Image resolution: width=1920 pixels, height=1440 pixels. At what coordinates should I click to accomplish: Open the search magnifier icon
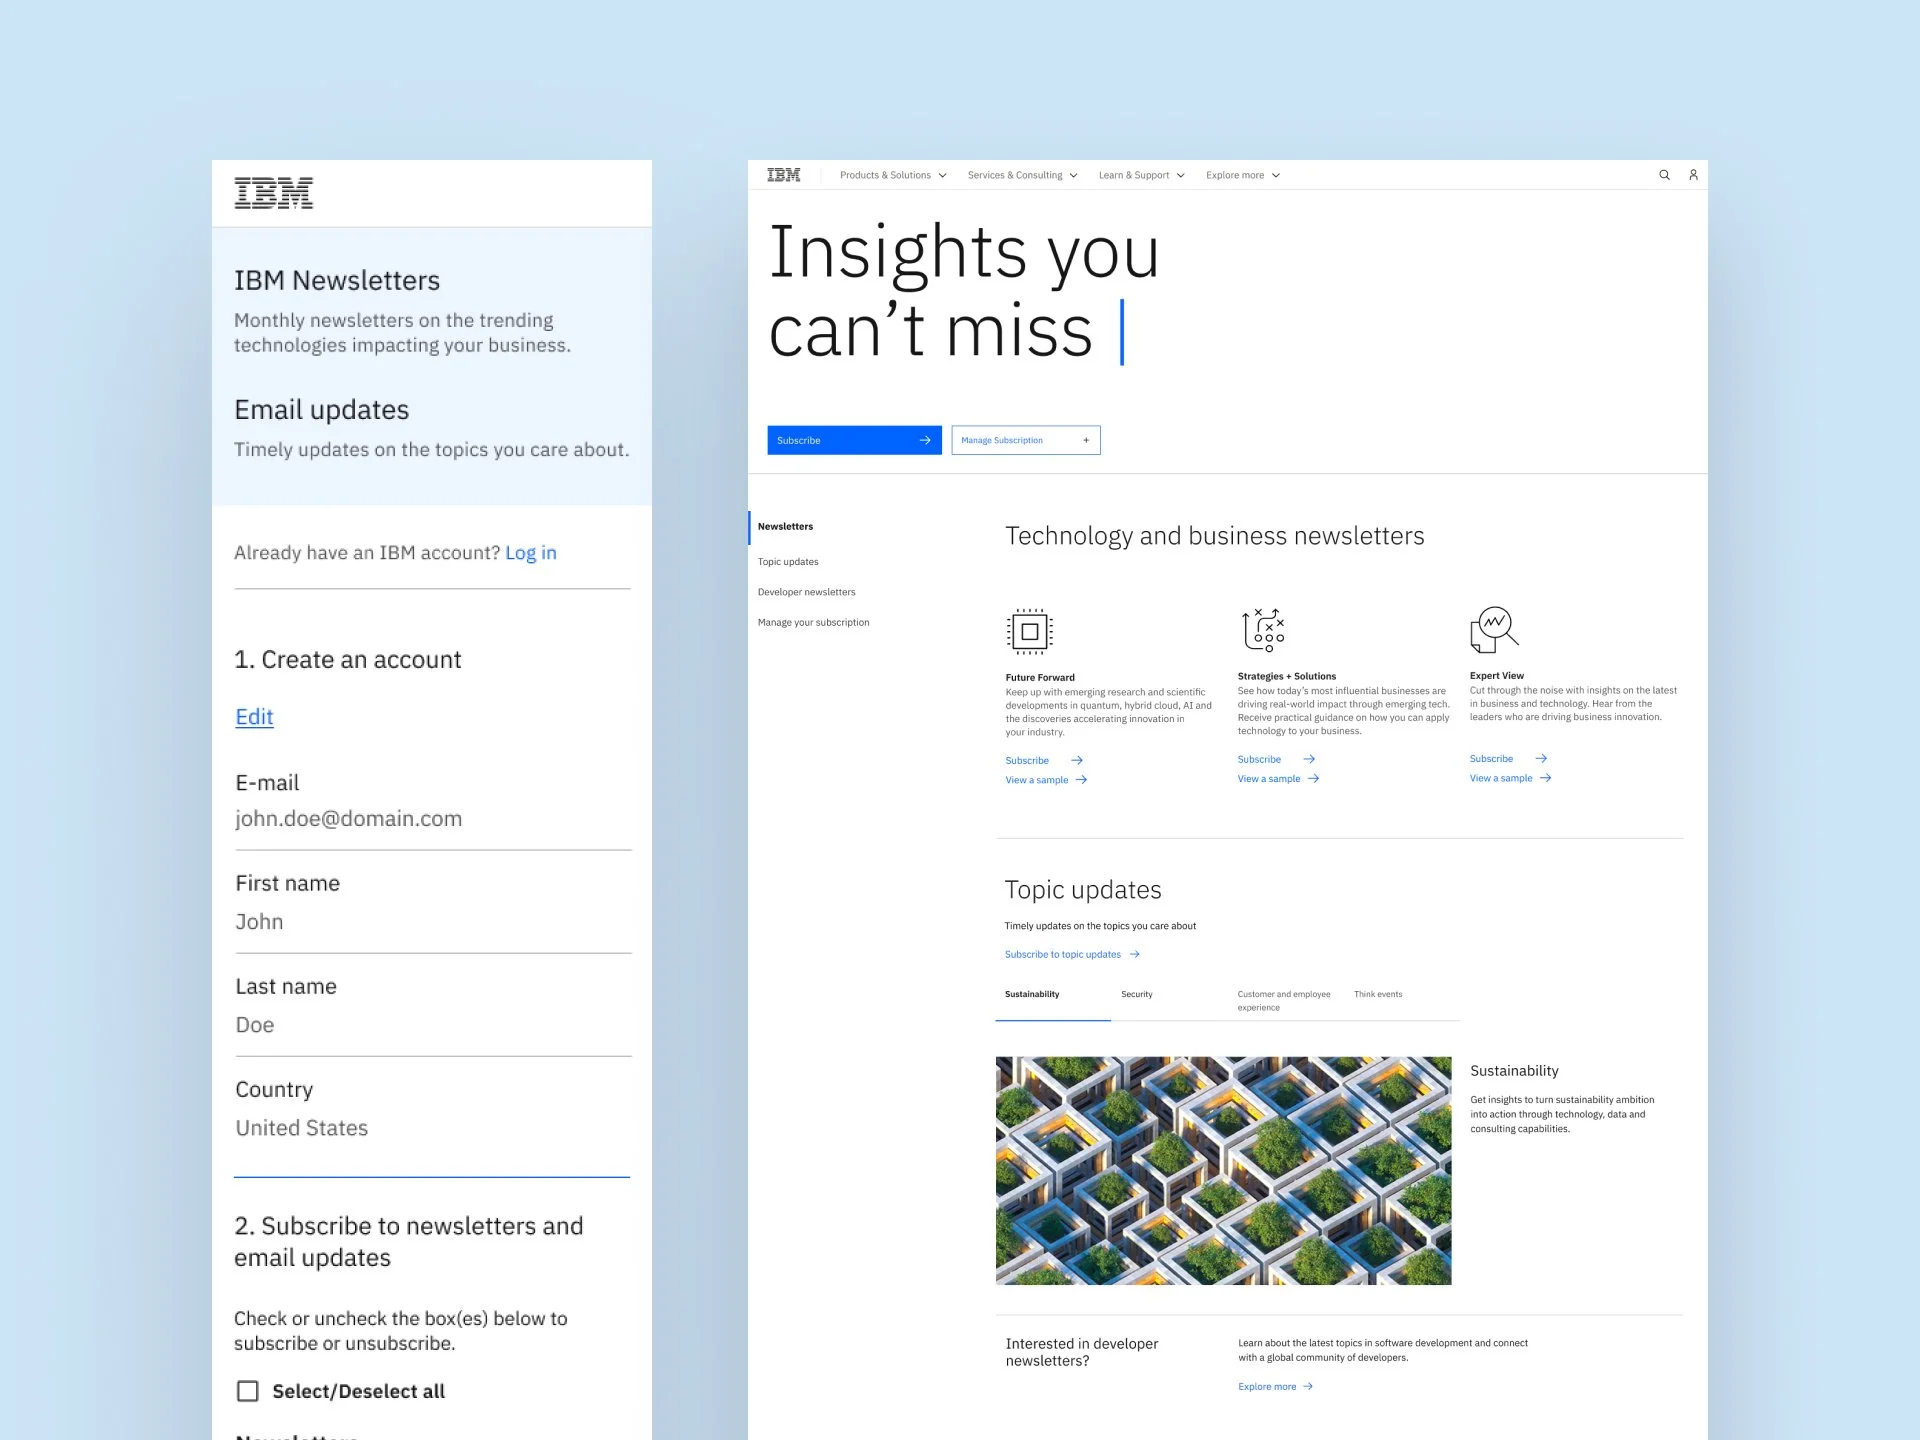tap(1664, 175)
